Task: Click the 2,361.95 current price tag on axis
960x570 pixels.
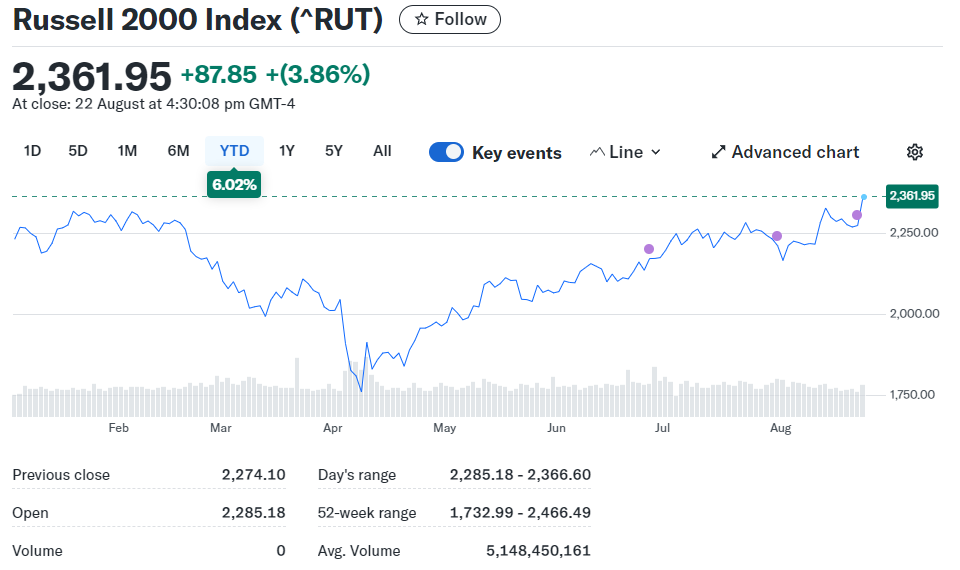Action: pos(912,196)
